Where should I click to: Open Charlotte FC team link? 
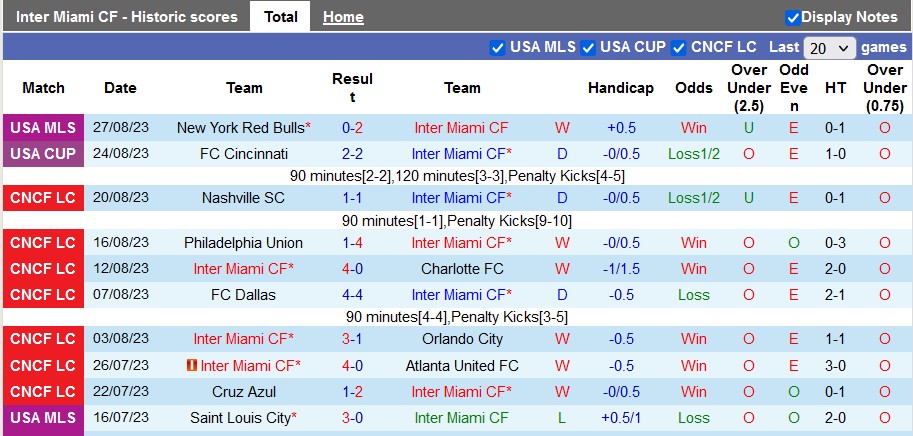[462, 268]
